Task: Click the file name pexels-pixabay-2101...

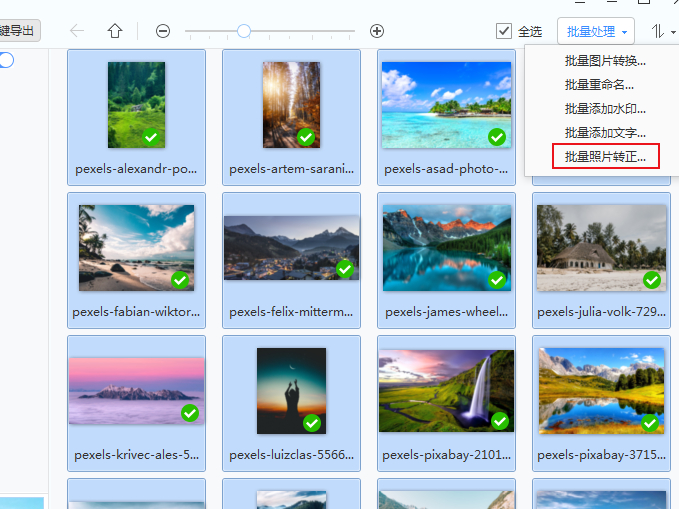Action: (x=446, y=455)
